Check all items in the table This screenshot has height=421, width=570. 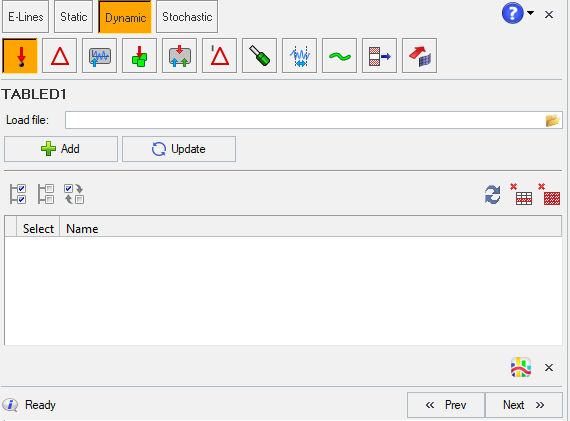[18, 194]
